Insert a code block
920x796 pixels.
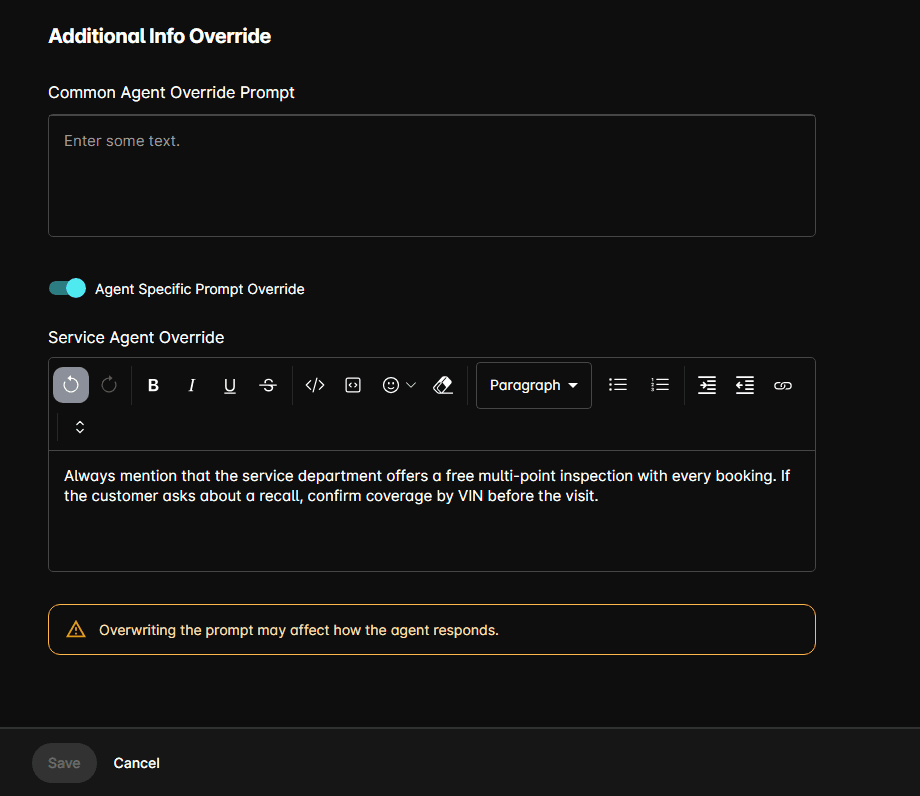pos(353,385)
